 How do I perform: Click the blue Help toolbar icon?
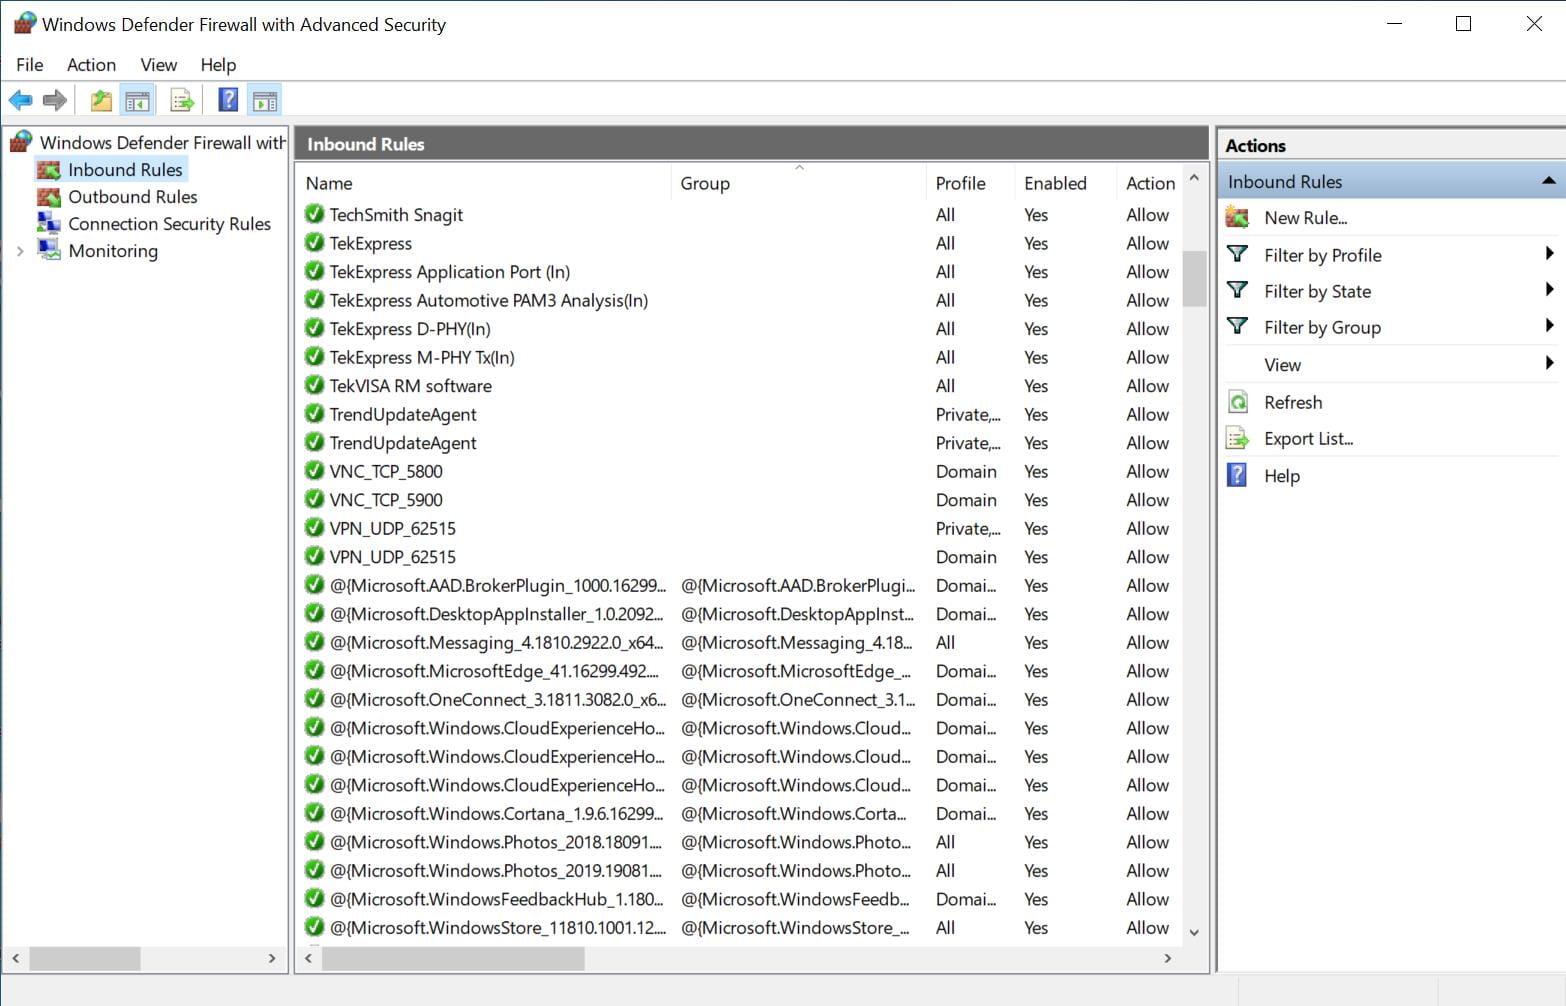point(228,100)
